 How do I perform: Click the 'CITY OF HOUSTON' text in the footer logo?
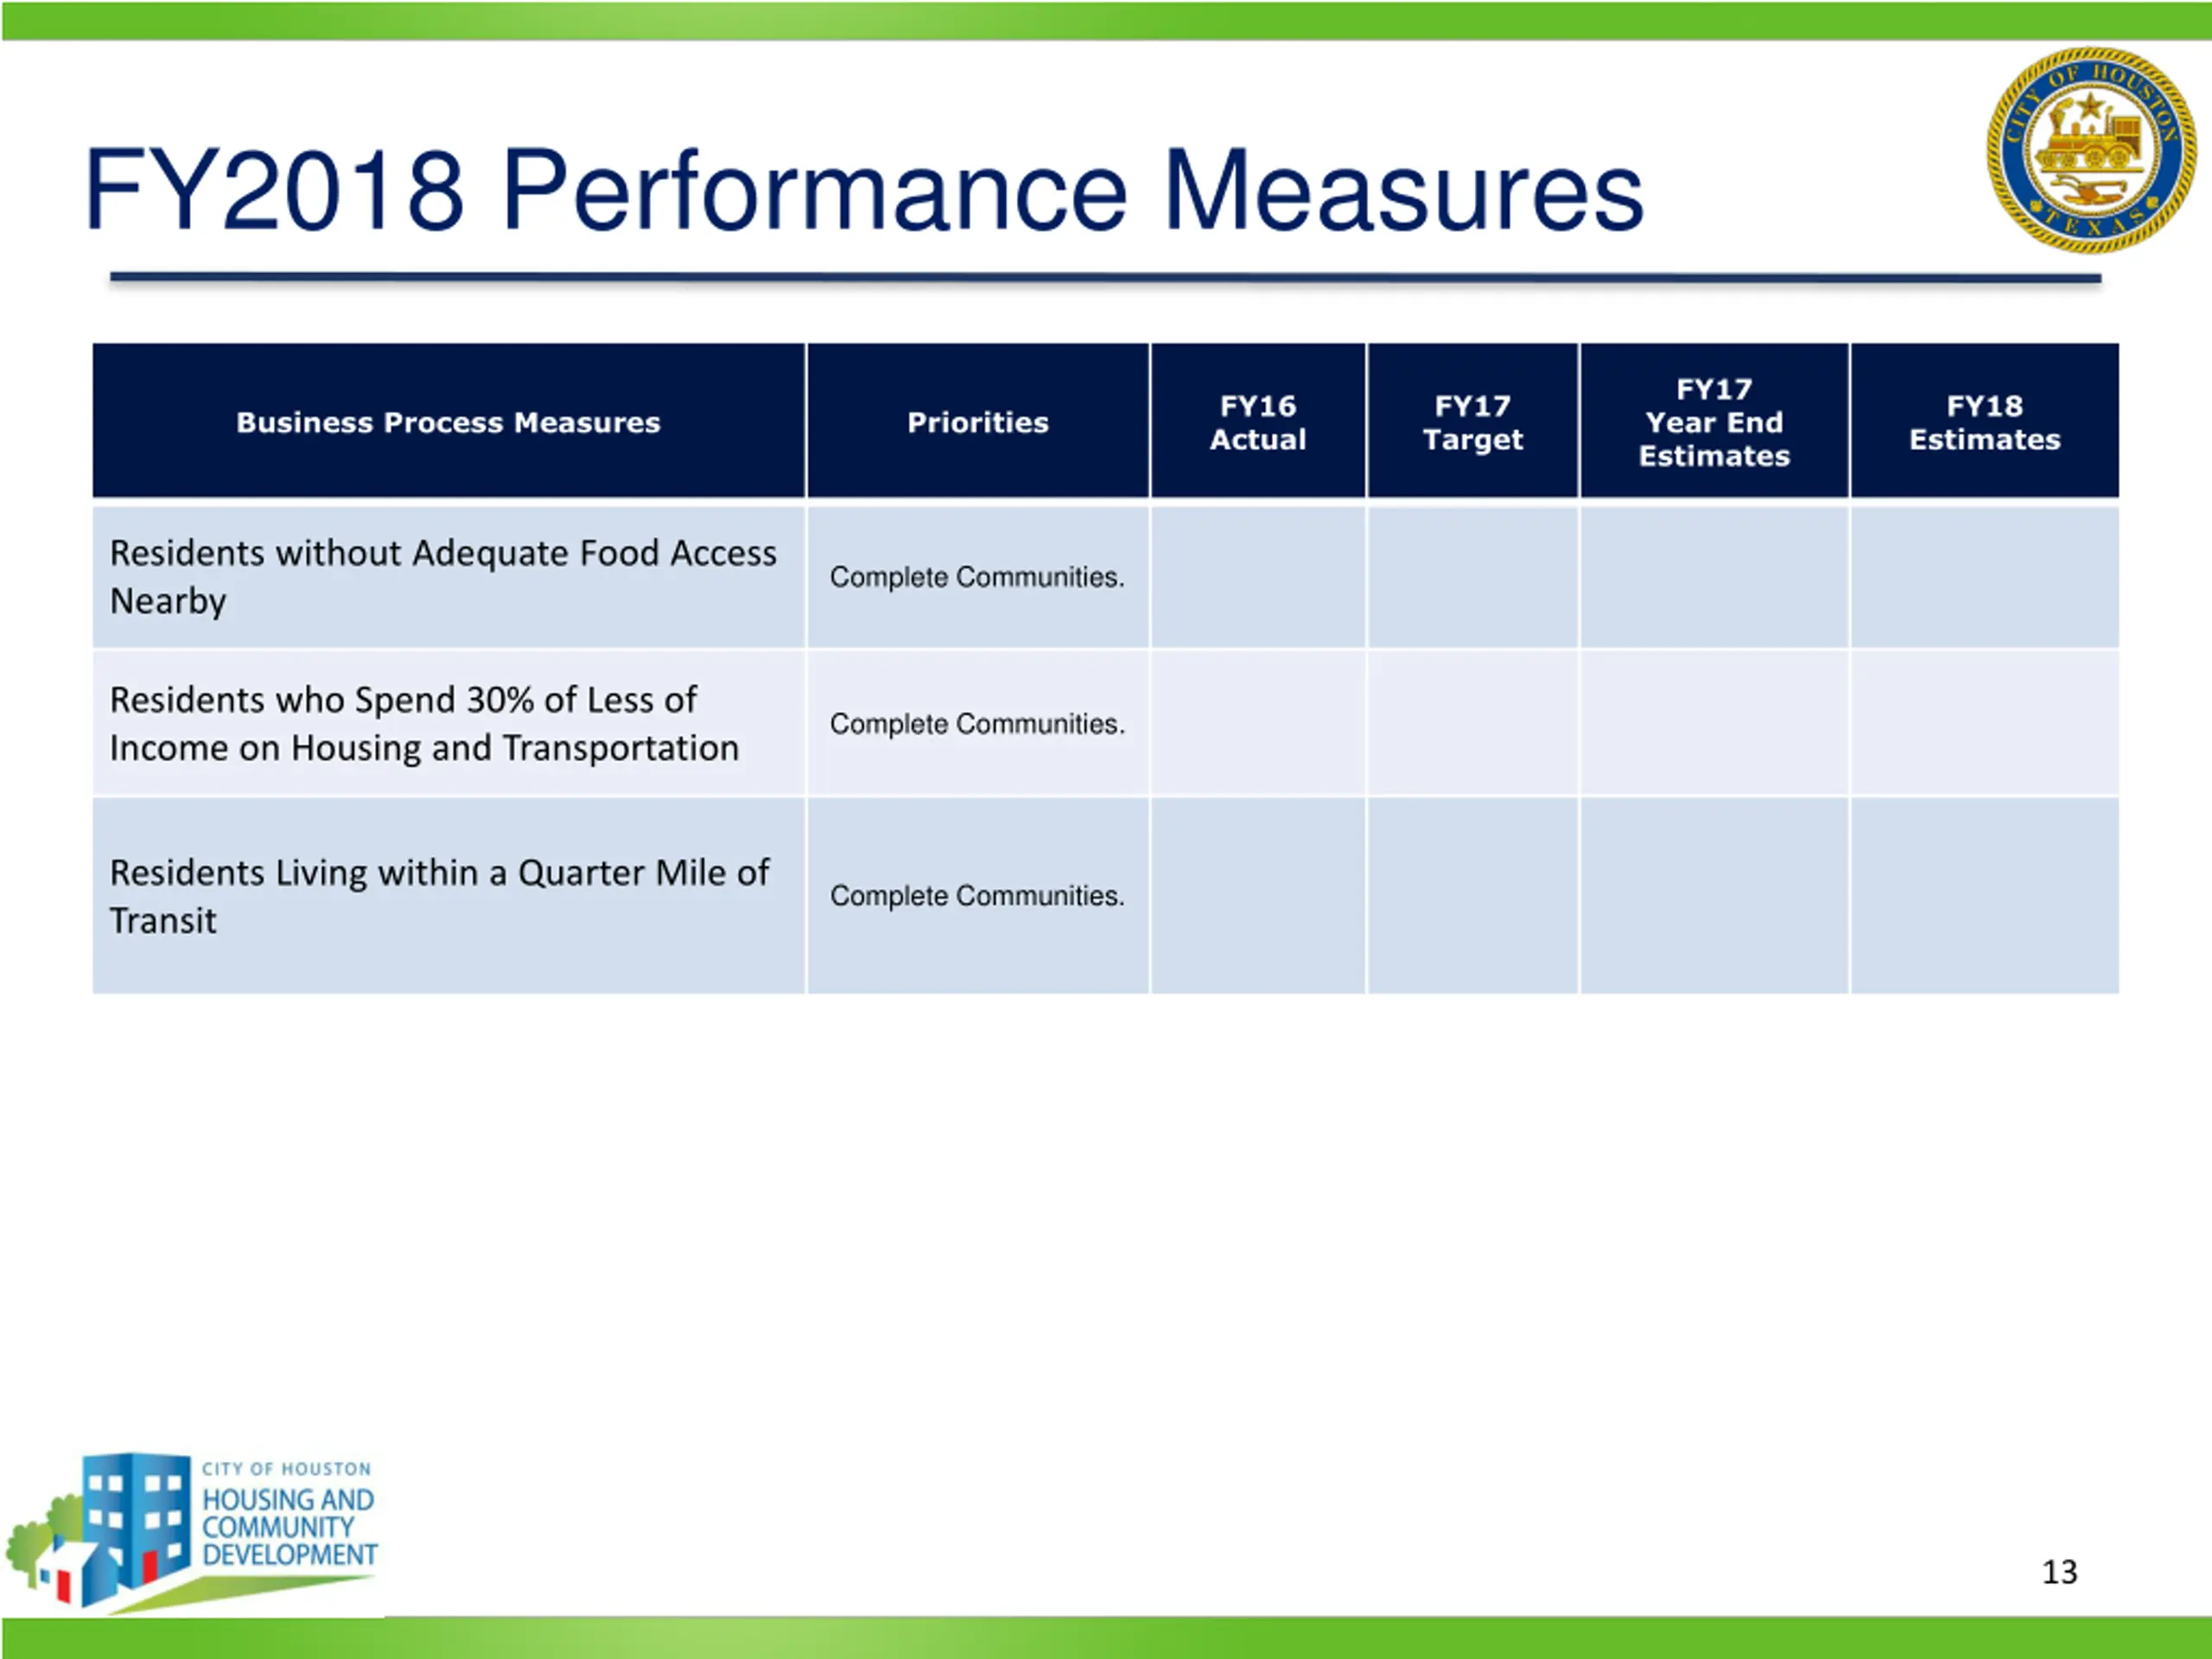(x=286, y=1469)
